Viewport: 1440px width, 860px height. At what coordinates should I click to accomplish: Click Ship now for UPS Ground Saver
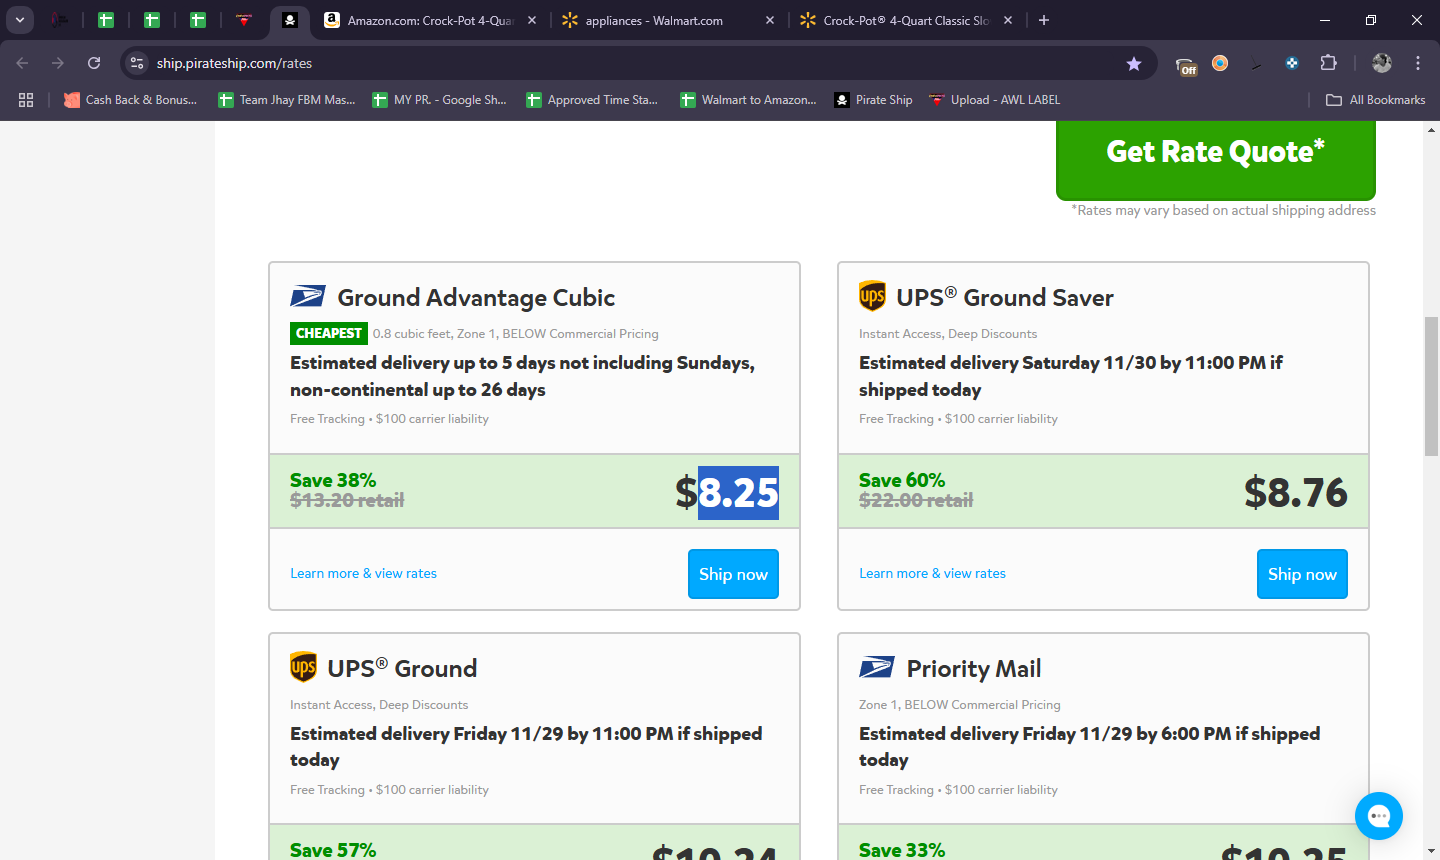click(x=1302, y=574)
